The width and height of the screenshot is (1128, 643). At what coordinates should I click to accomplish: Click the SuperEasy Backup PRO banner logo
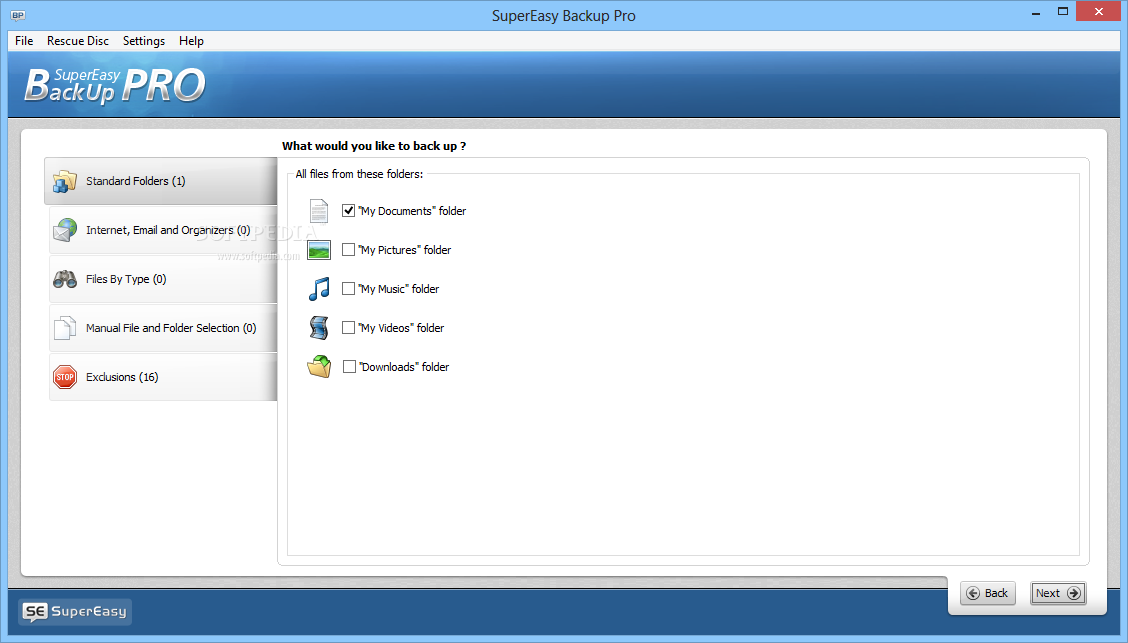(115, 86)
